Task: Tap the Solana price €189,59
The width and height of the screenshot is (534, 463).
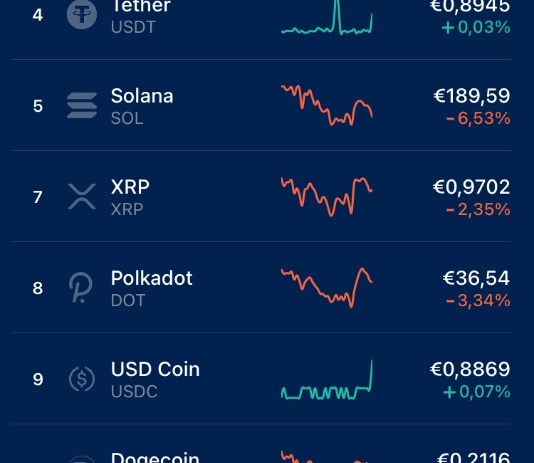Action: 472,96
